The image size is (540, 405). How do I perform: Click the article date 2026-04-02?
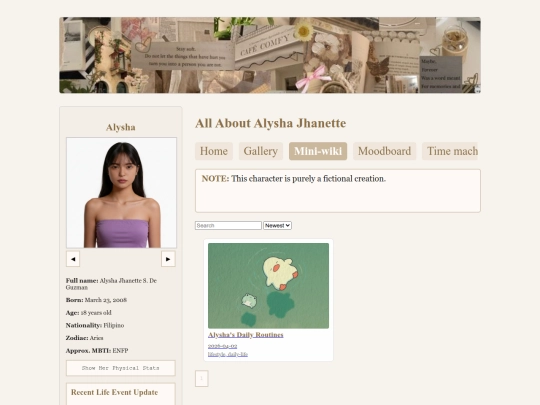point(222,346)
